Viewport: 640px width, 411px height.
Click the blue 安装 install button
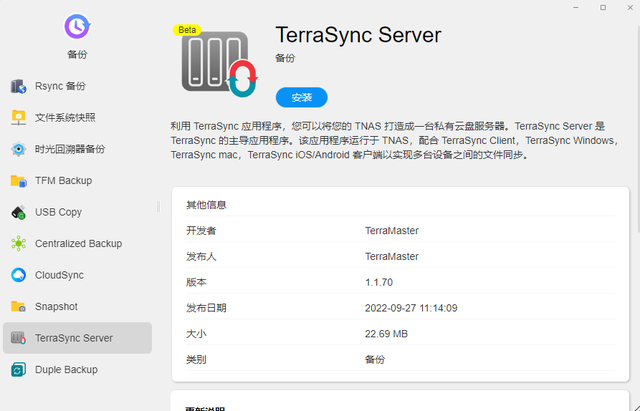[302, 98]
